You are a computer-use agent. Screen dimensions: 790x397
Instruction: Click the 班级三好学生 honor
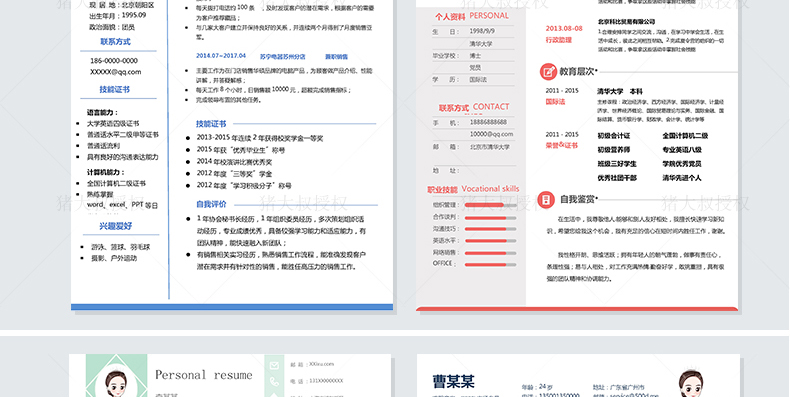coord(617,164)
